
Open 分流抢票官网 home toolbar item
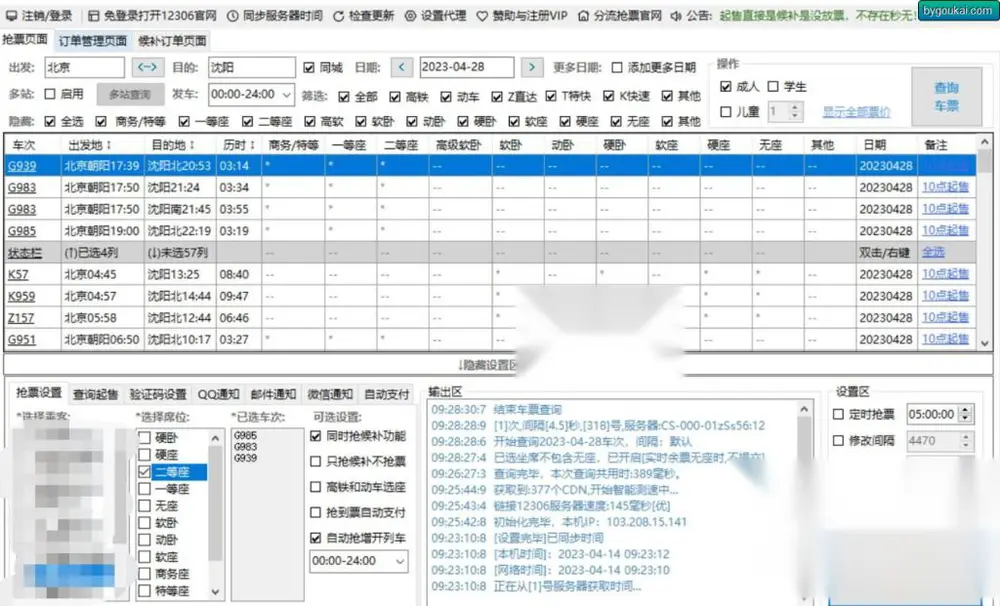coord(620,16)
